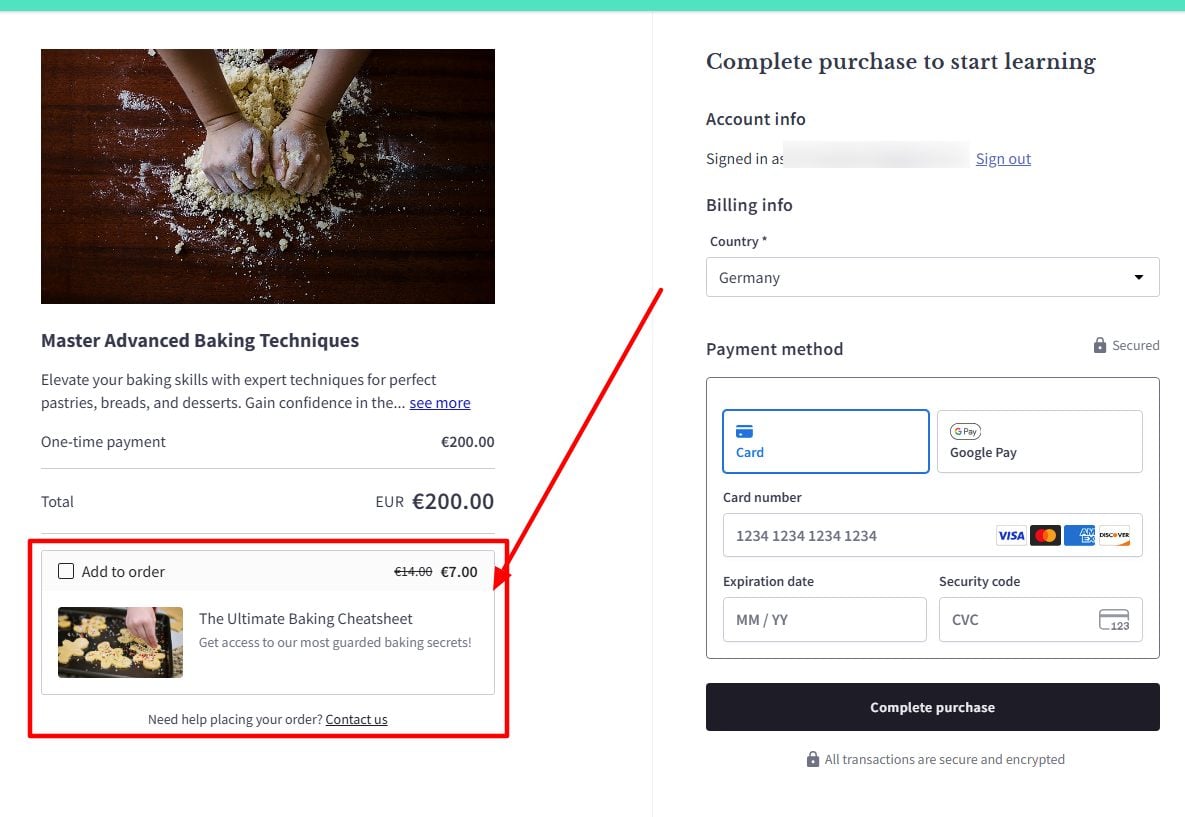Click the Country dropdown arrow
Image resolution: width=1185 pixels, height=817 pixels.
[x=1138, y=278]
